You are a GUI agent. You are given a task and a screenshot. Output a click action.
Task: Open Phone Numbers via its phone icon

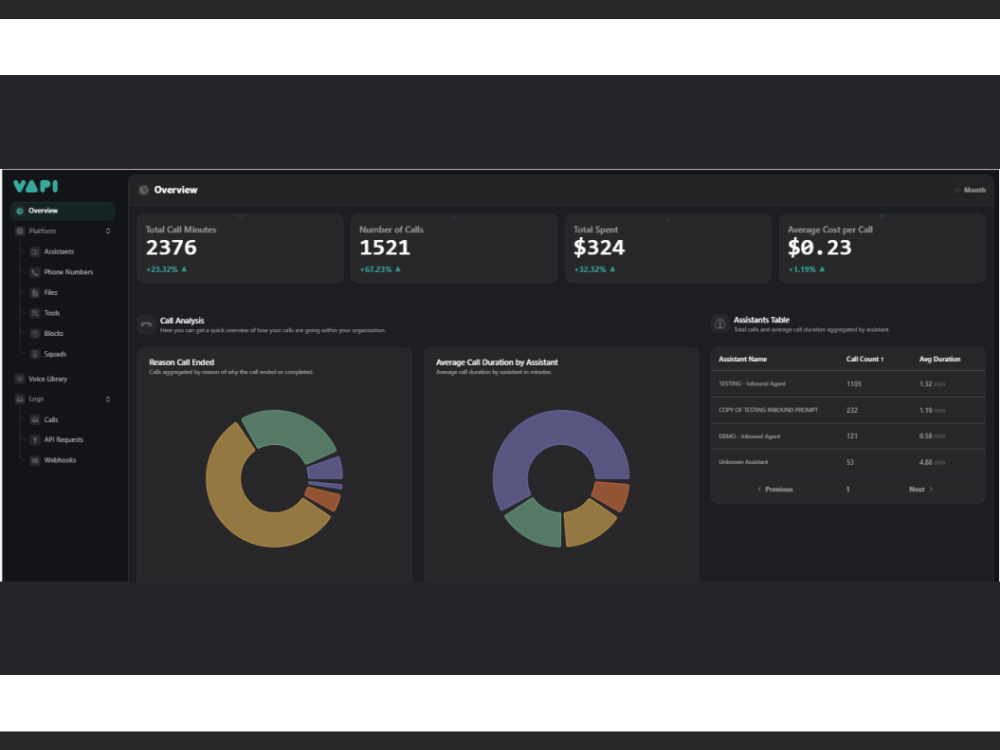(35, 272)
